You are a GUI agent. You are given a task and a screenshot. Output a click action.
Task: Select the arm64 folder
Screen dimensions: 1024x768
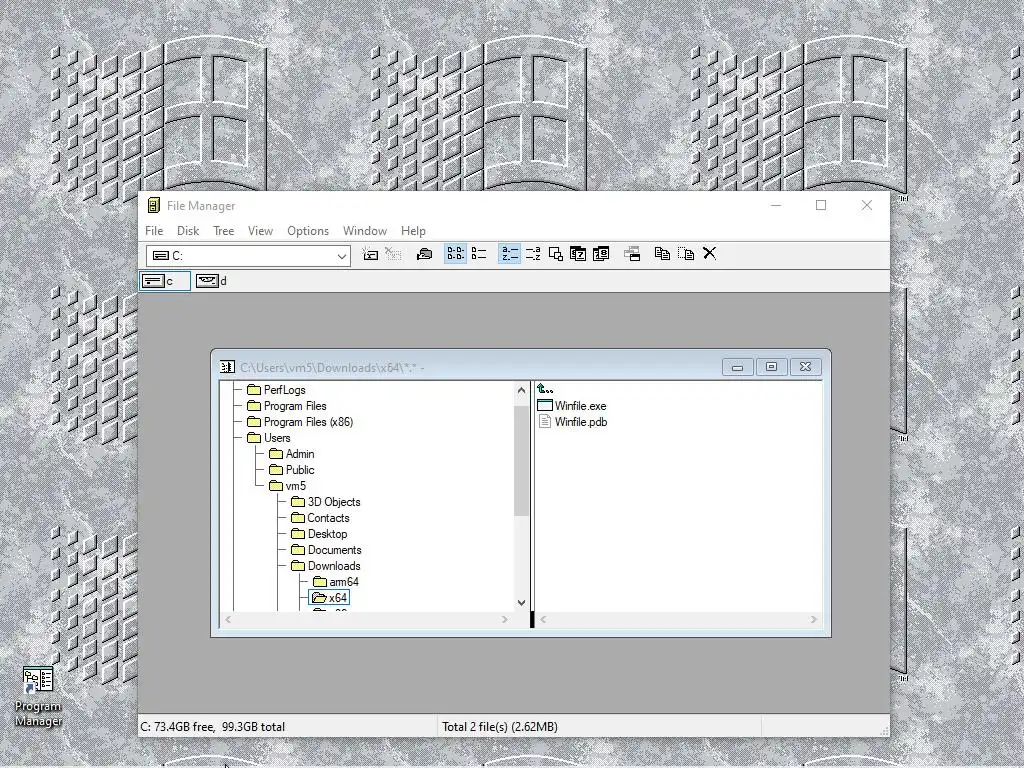336,582
